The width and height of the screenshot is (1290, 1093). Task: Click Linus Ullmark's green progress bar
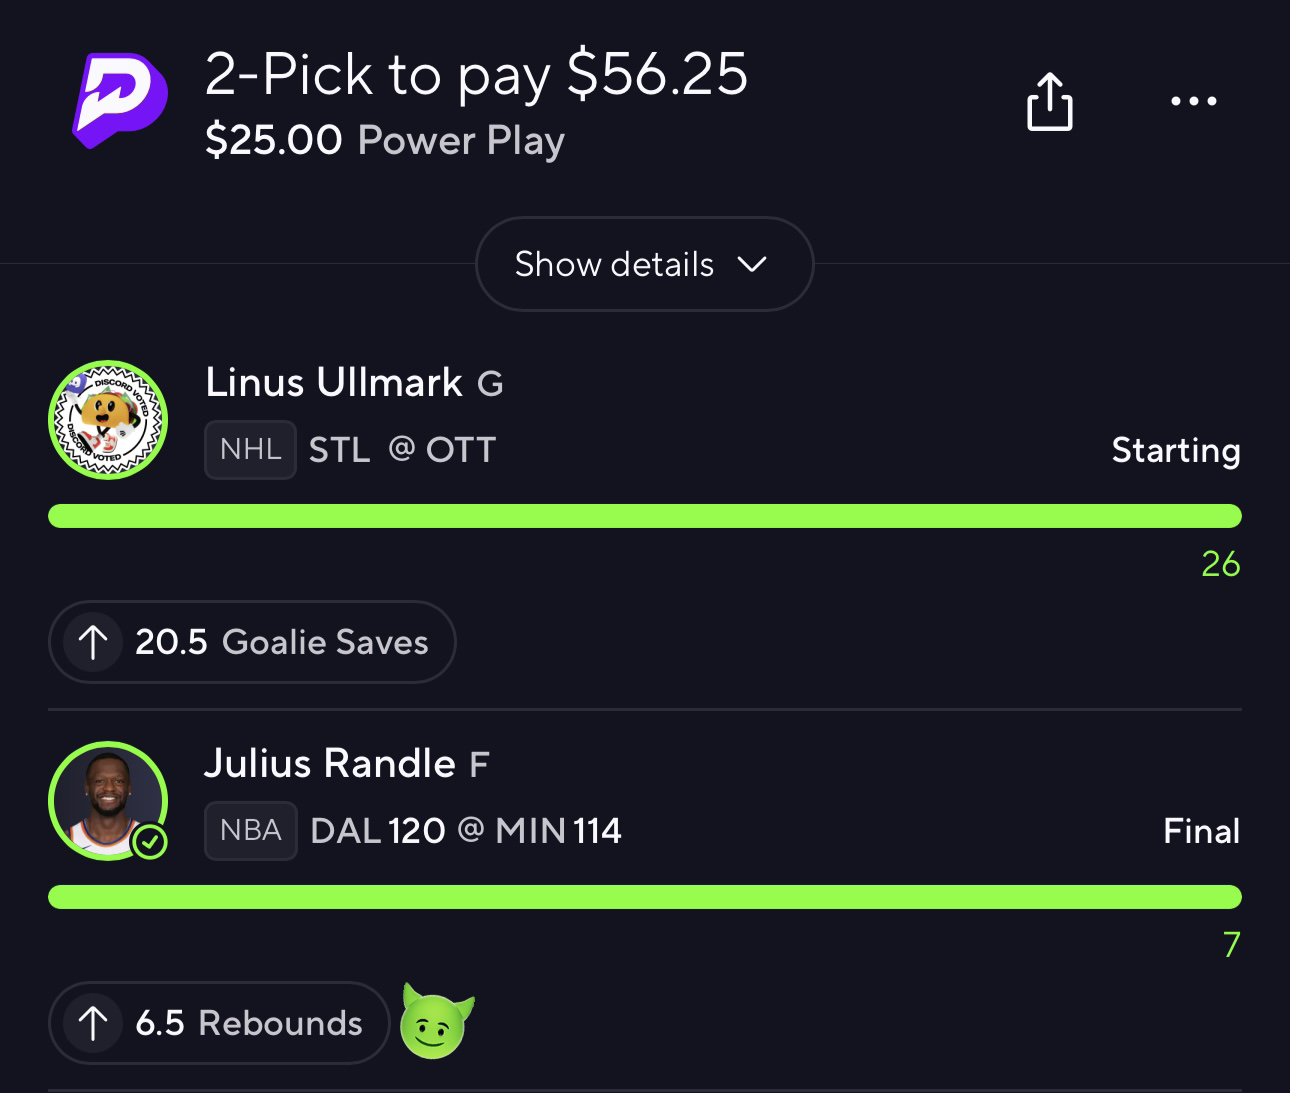tap(645, 516)
